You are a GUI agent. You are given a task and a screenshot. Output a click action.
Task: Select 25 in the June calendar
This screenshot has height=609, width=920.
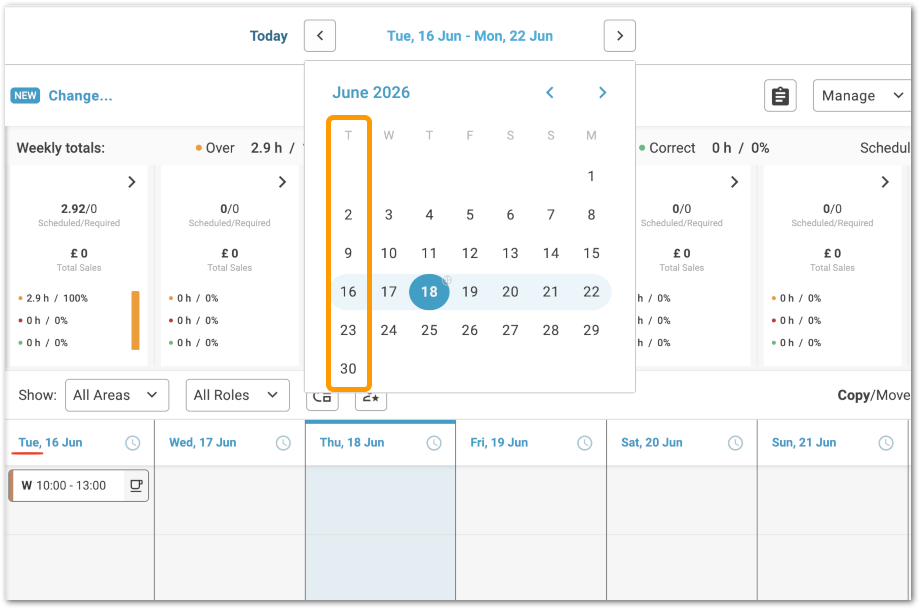click(429, 330)
